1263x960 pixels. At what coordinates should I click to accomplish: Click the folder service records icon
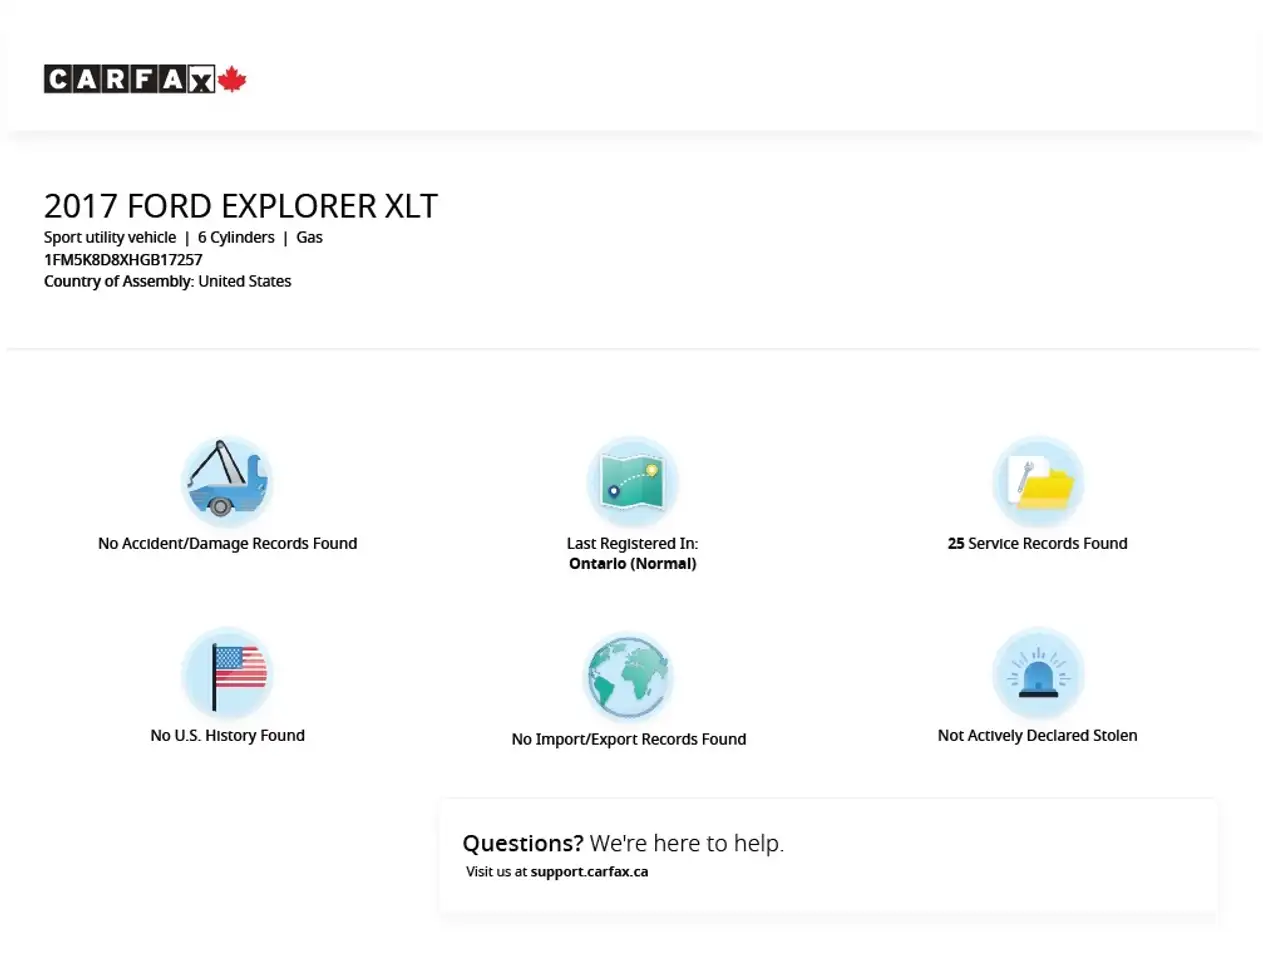(x=1038, y=481)
